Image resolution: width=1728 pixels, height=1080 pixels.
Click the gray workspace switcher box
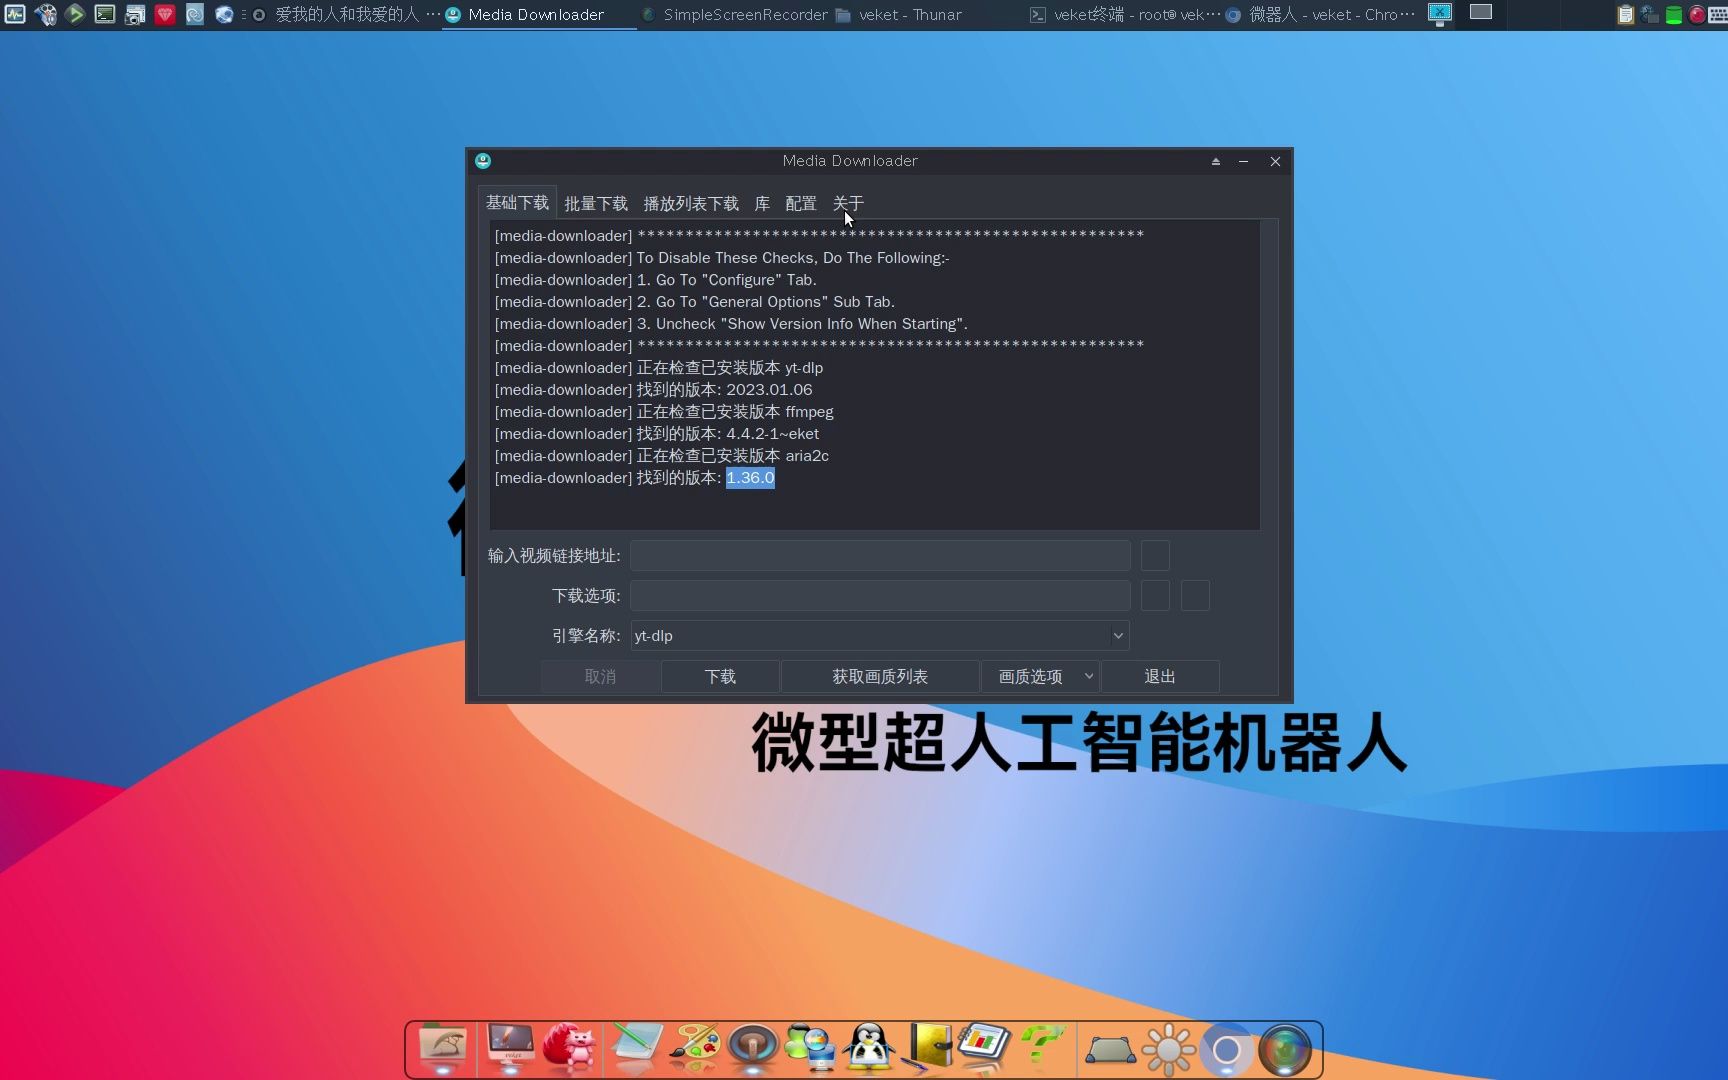point(1481,12)
